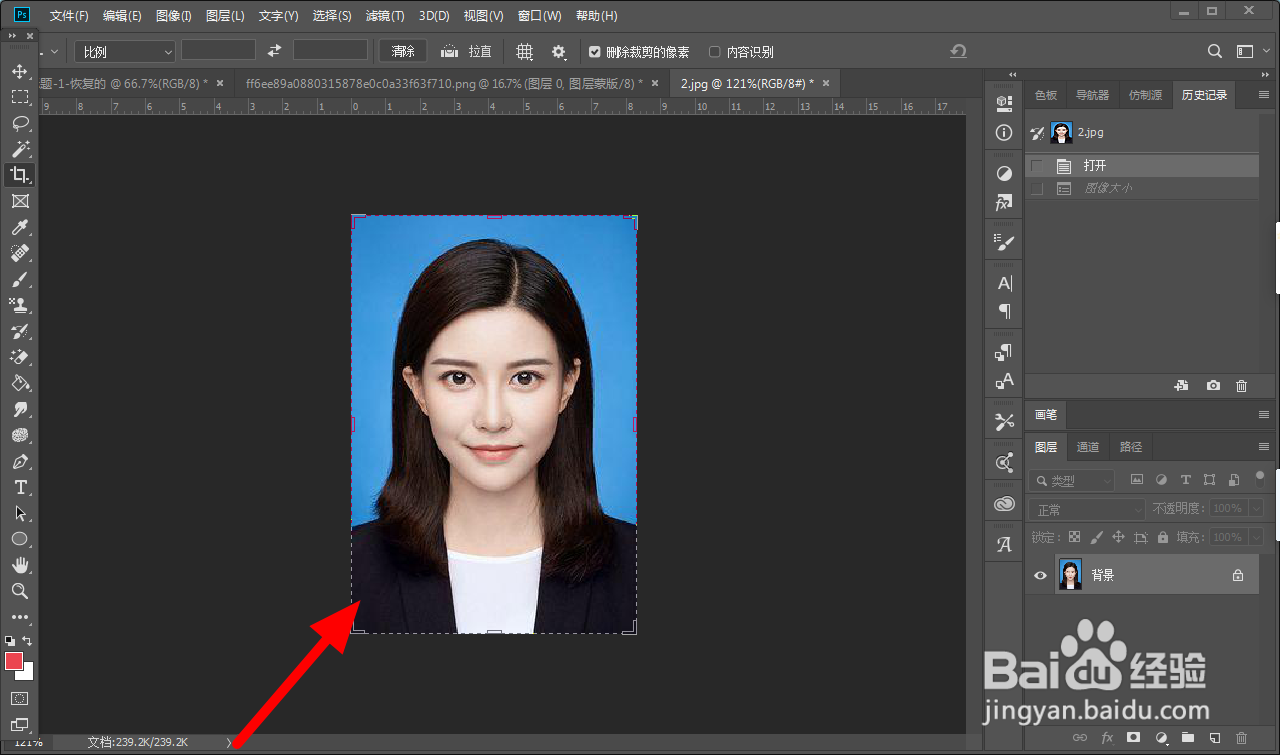Create new snapshot camera icon in History
Screen dimensions: 1280x755
point(1213,386)
